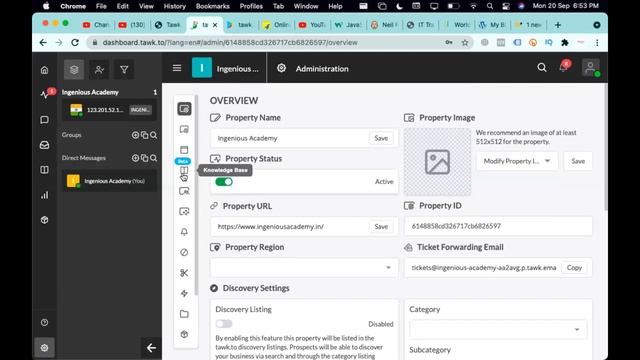Open the home dashboard icon
The width and height of the screenshot is (640, 360).
[44, 70]
